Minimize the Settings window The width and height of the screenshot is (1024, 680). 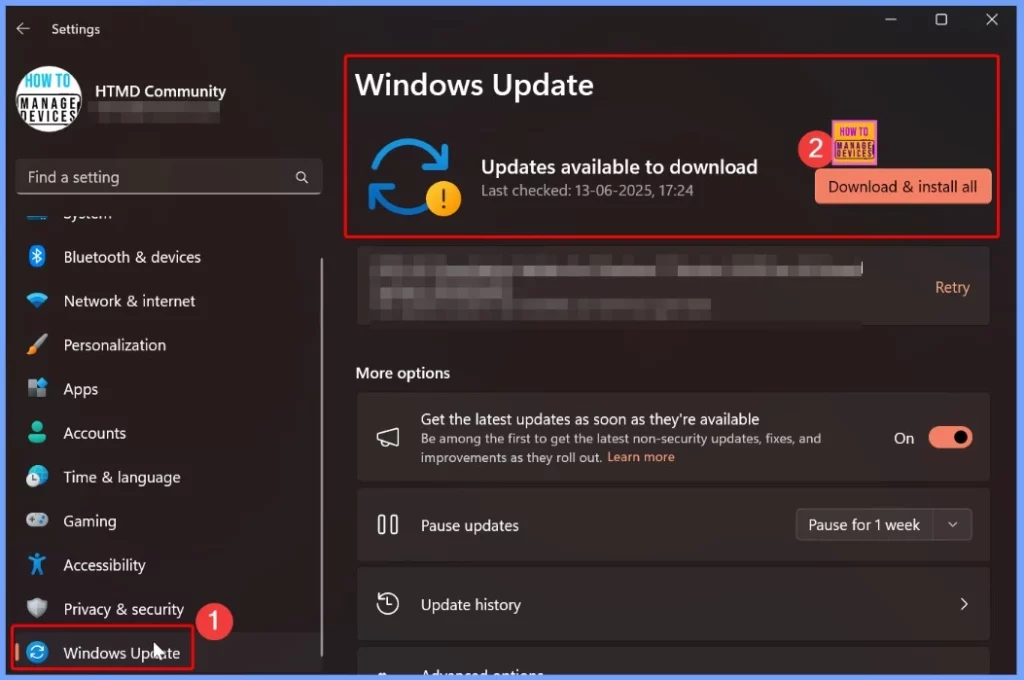[x=891, y=20]
